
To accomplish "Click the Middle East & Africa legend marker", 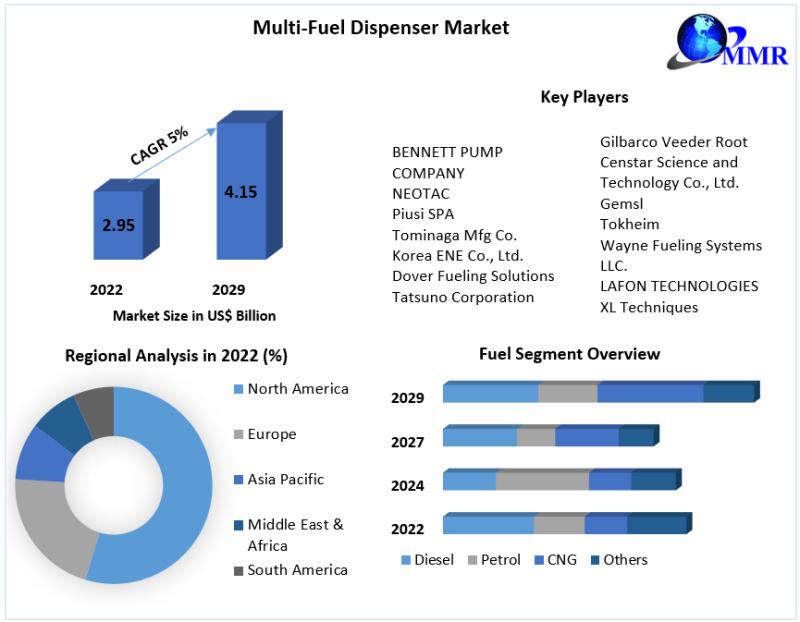I will (238, 525).
